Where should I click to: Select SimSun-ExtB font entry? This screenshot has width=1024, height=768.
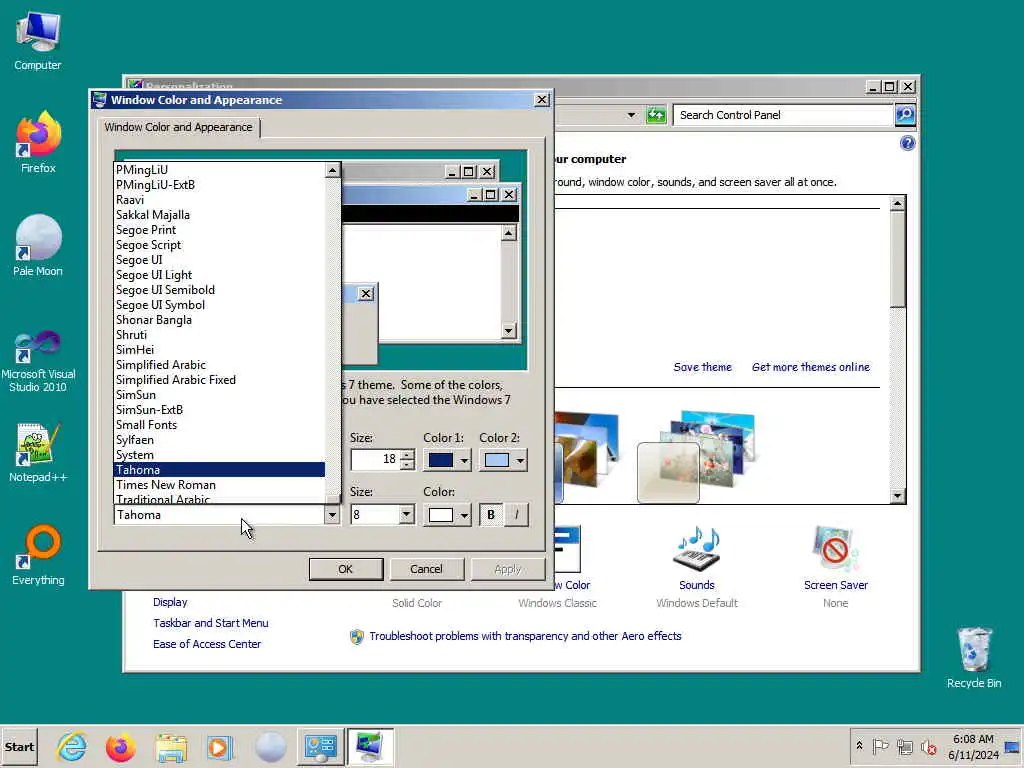click(219, 410)
